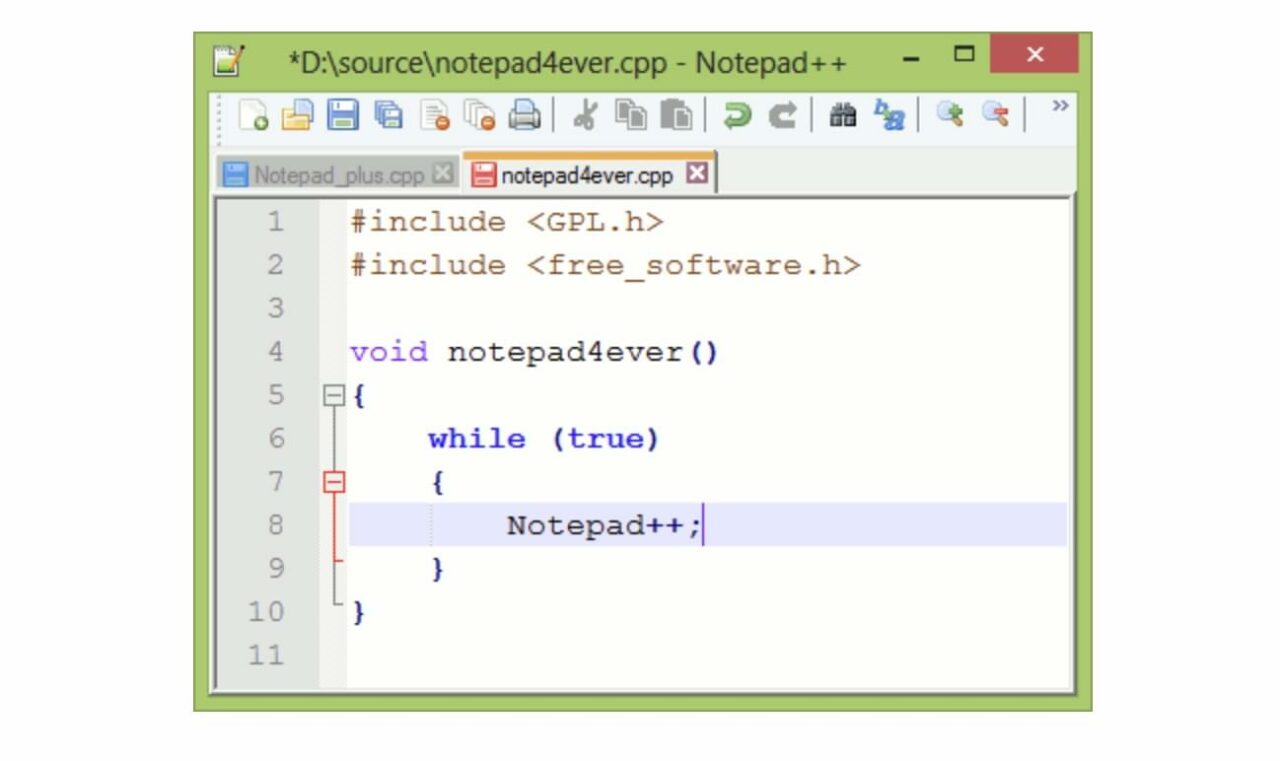Create a new file
1280x761 pixels.
coord(251,113)
